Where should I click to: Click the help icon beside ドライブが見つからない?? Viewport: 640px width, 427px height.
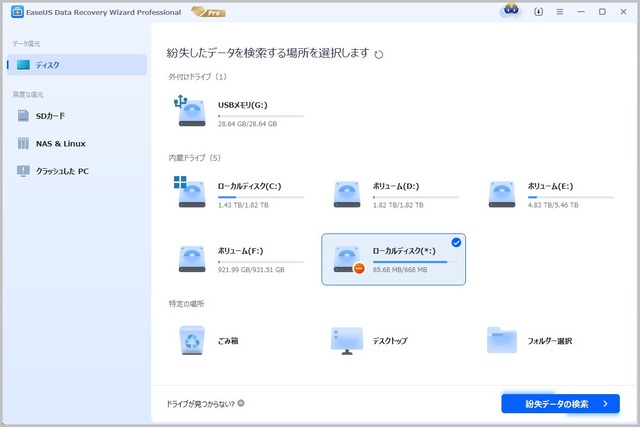coord(241,403)
